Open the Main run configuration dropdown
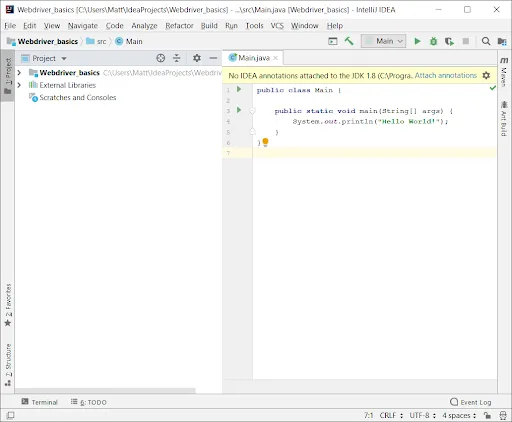 tap(383, 41)
